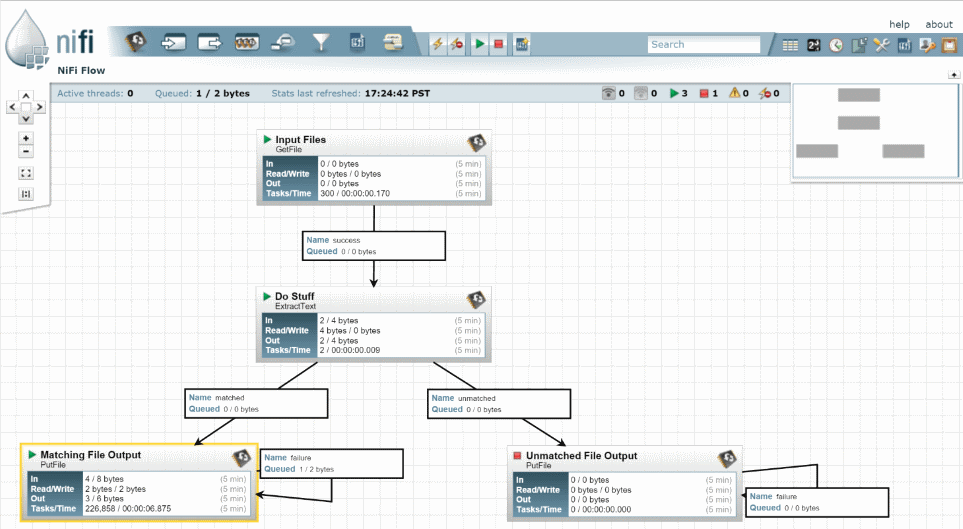The image size is (963, 529).
Task: Zoom out with the minus button
Action: (26, 151)
